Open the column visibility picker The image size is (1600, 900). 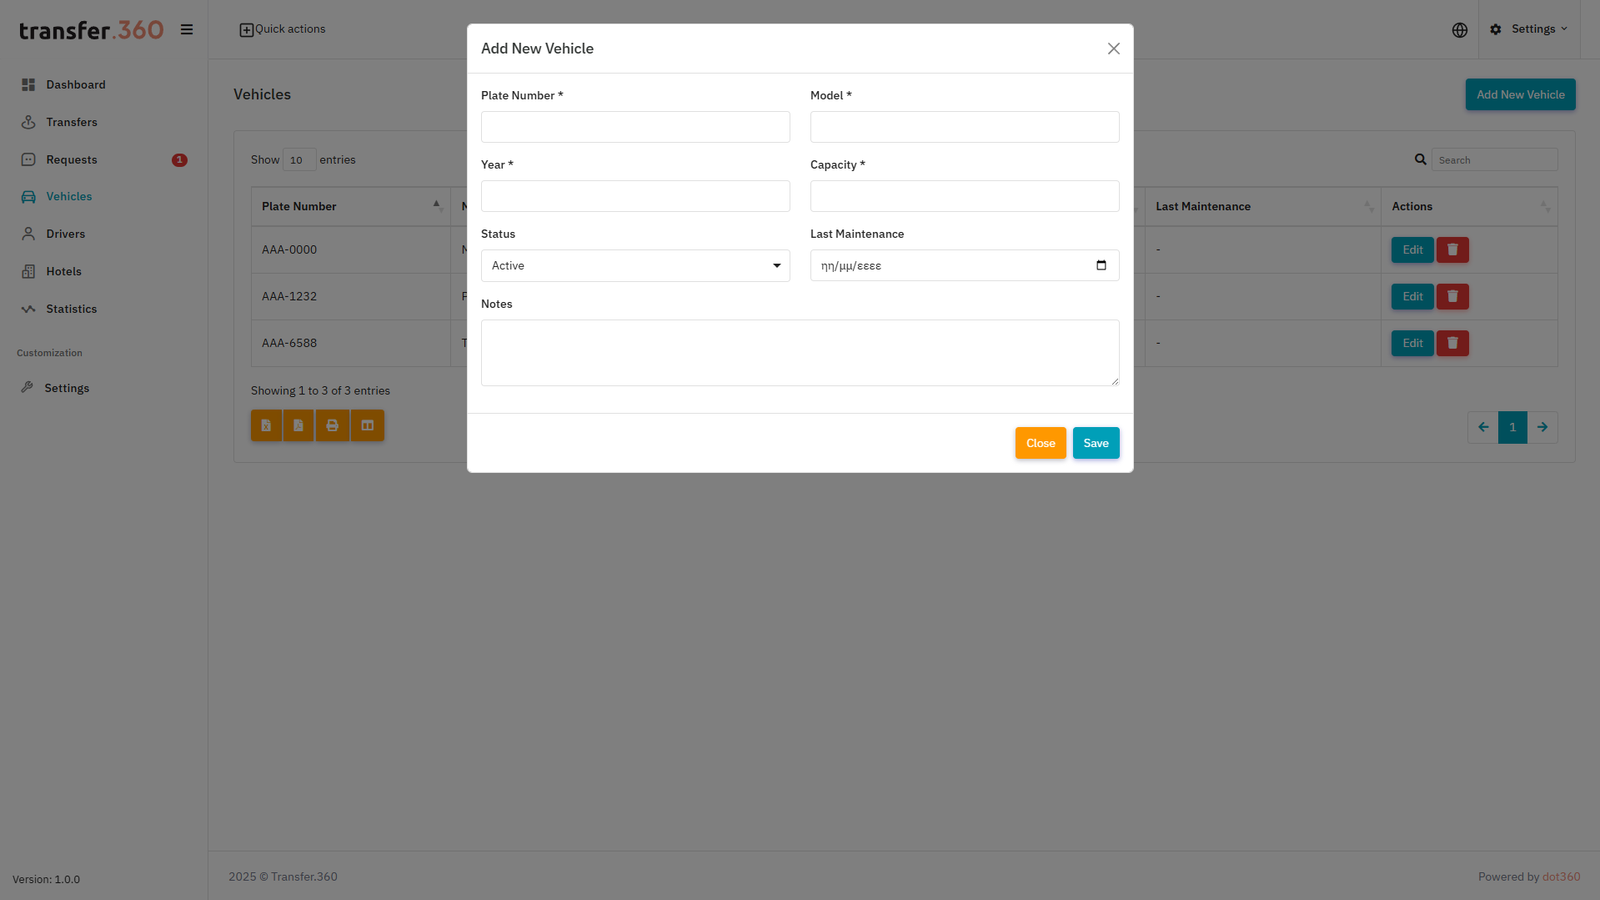366,425
